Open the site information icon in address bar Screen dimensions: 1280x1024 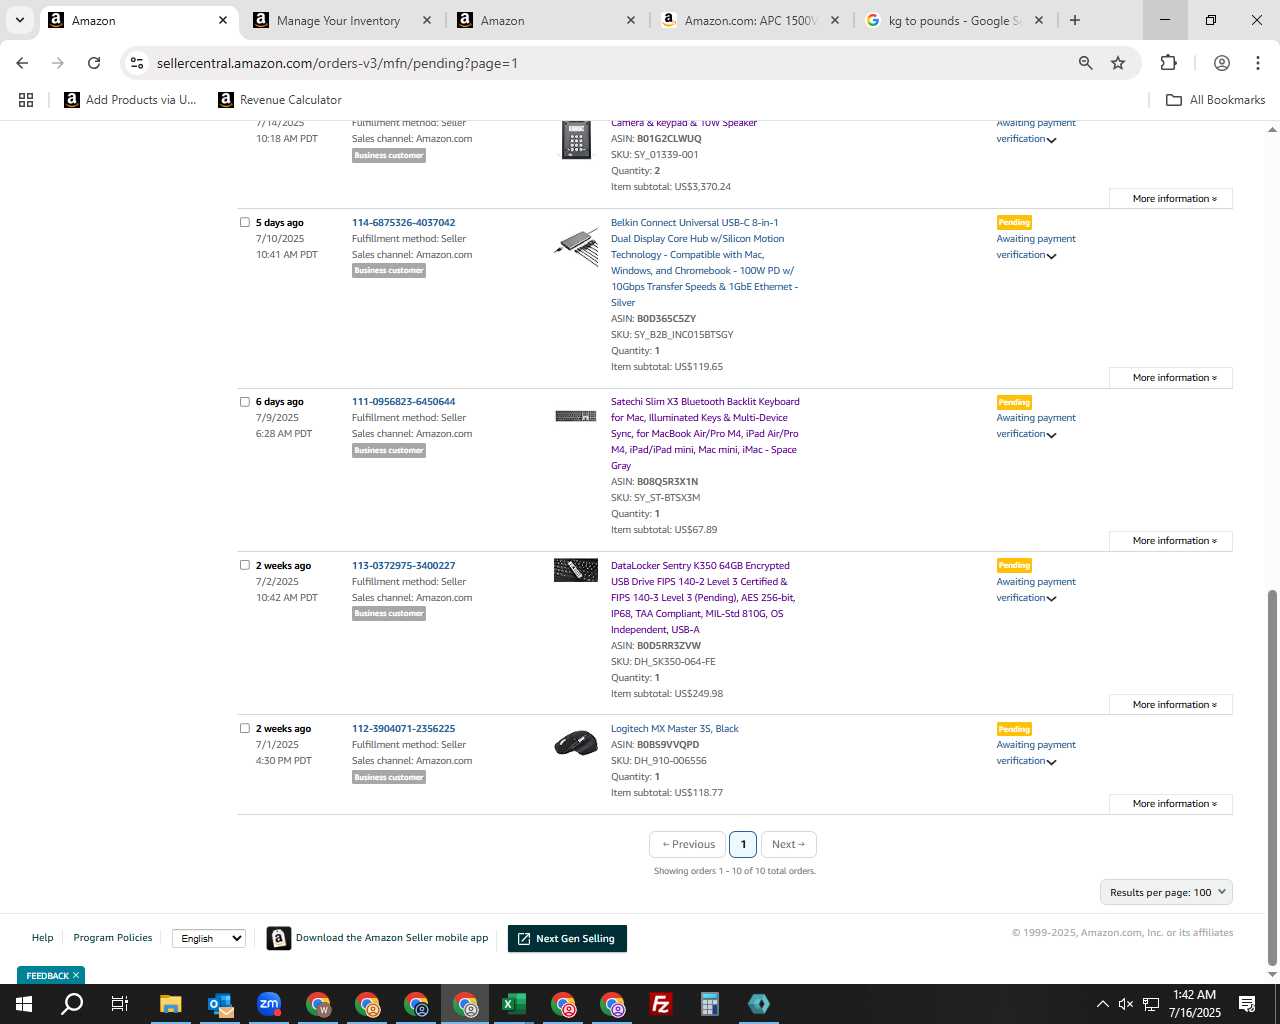click(x=137, y=63)
